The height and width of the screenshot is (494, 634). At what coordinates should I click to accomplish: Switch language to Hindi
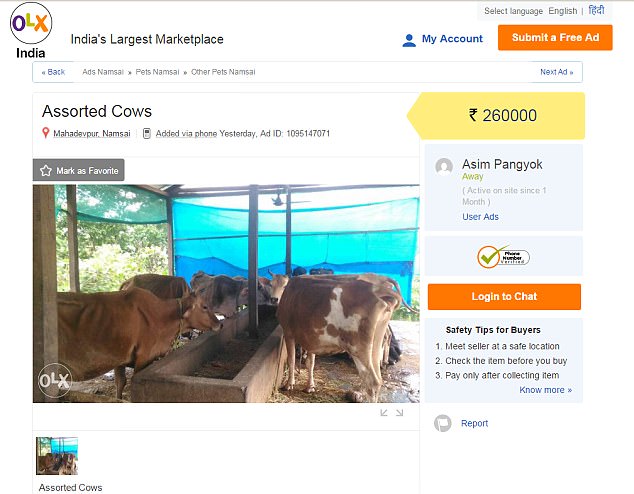(x=596, y=11)
